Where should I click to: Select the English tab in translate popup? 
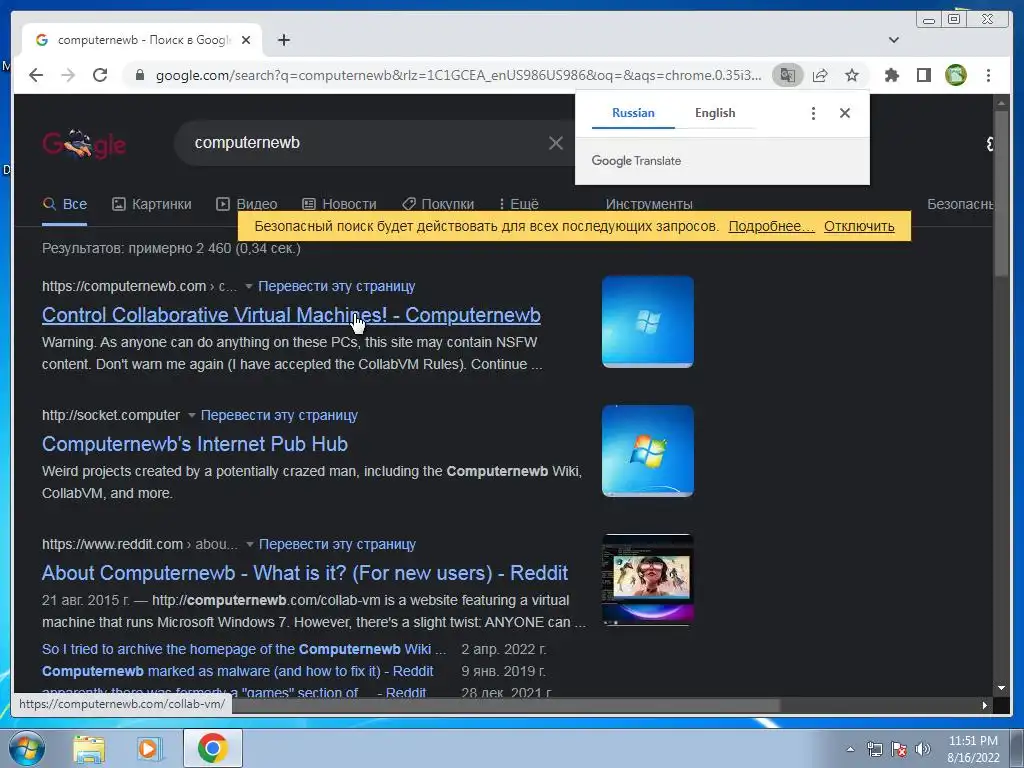[715, 113]
